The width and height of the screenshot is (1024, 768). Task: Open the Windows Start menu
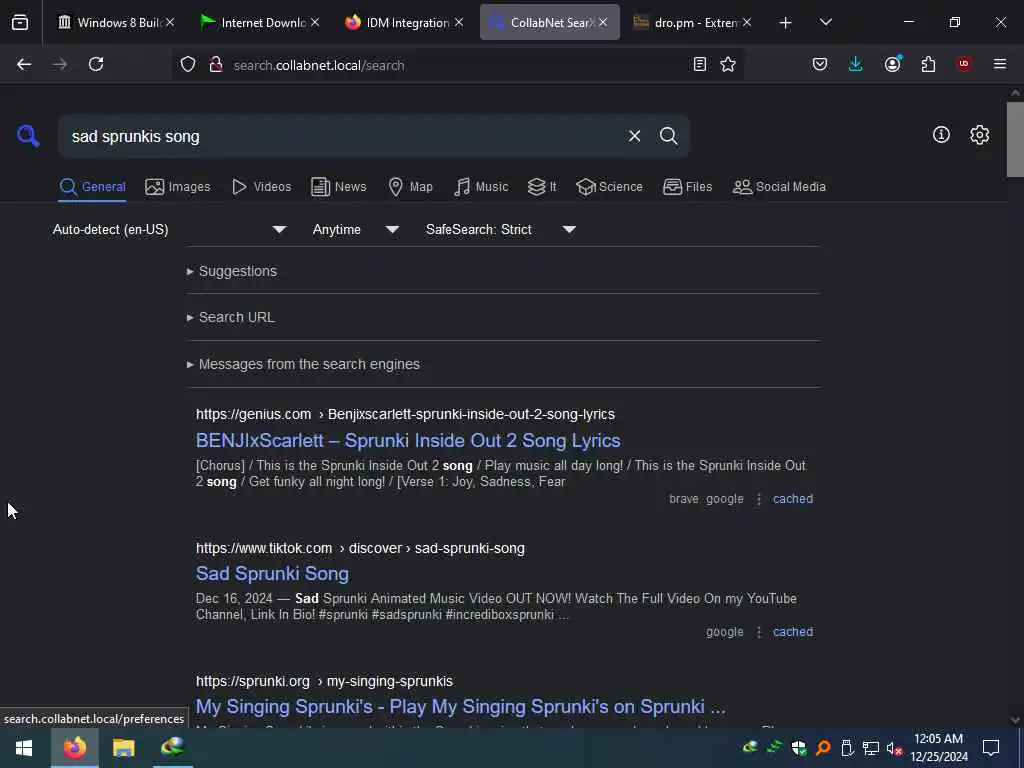coord(24,748)
